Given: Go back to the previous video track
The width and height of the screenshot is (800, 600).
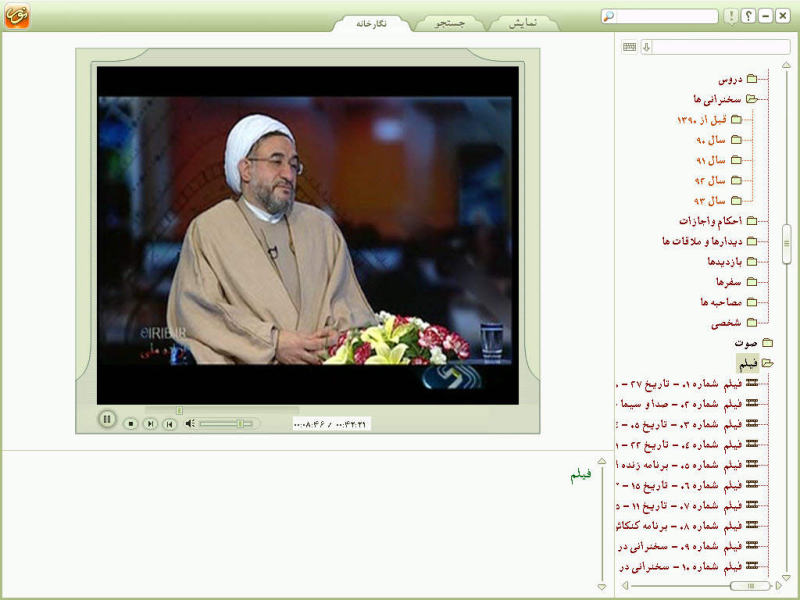Looking at the screenshot, I should point(169,423).
